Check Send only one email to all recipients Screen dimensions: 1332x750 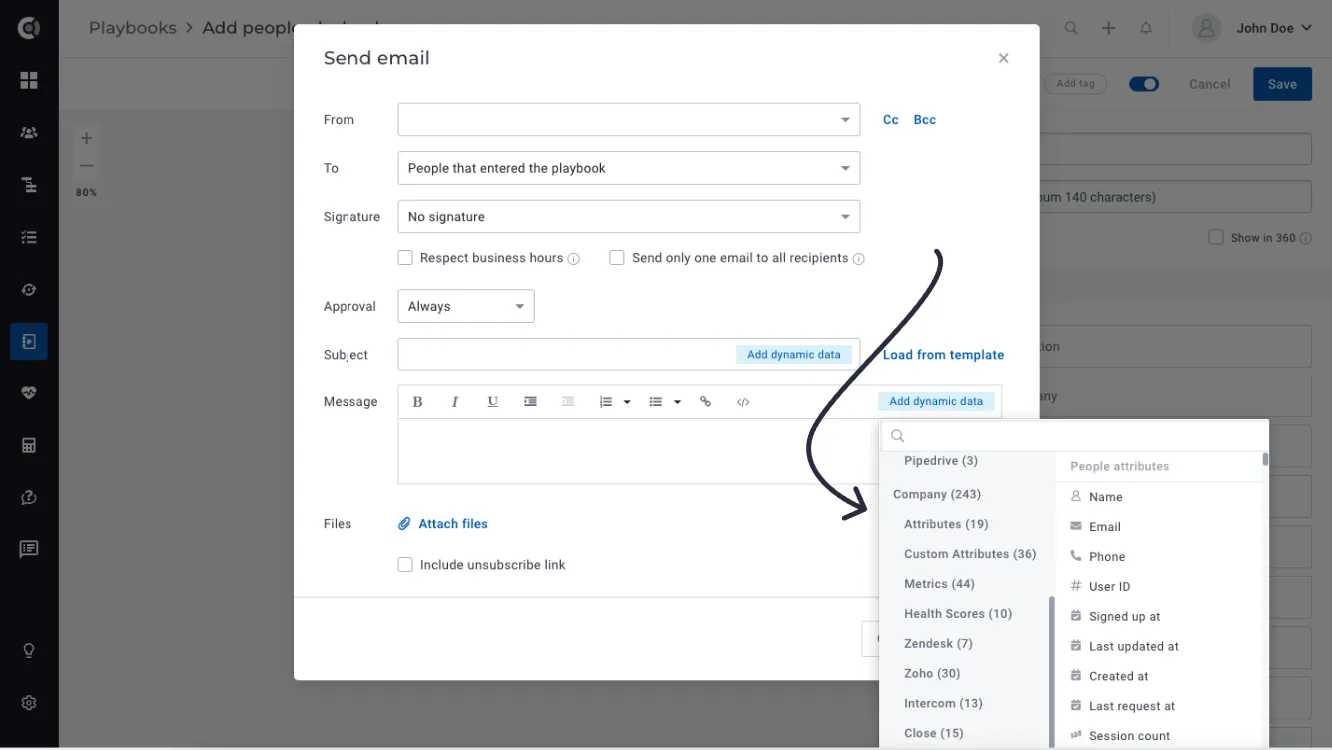617,258
